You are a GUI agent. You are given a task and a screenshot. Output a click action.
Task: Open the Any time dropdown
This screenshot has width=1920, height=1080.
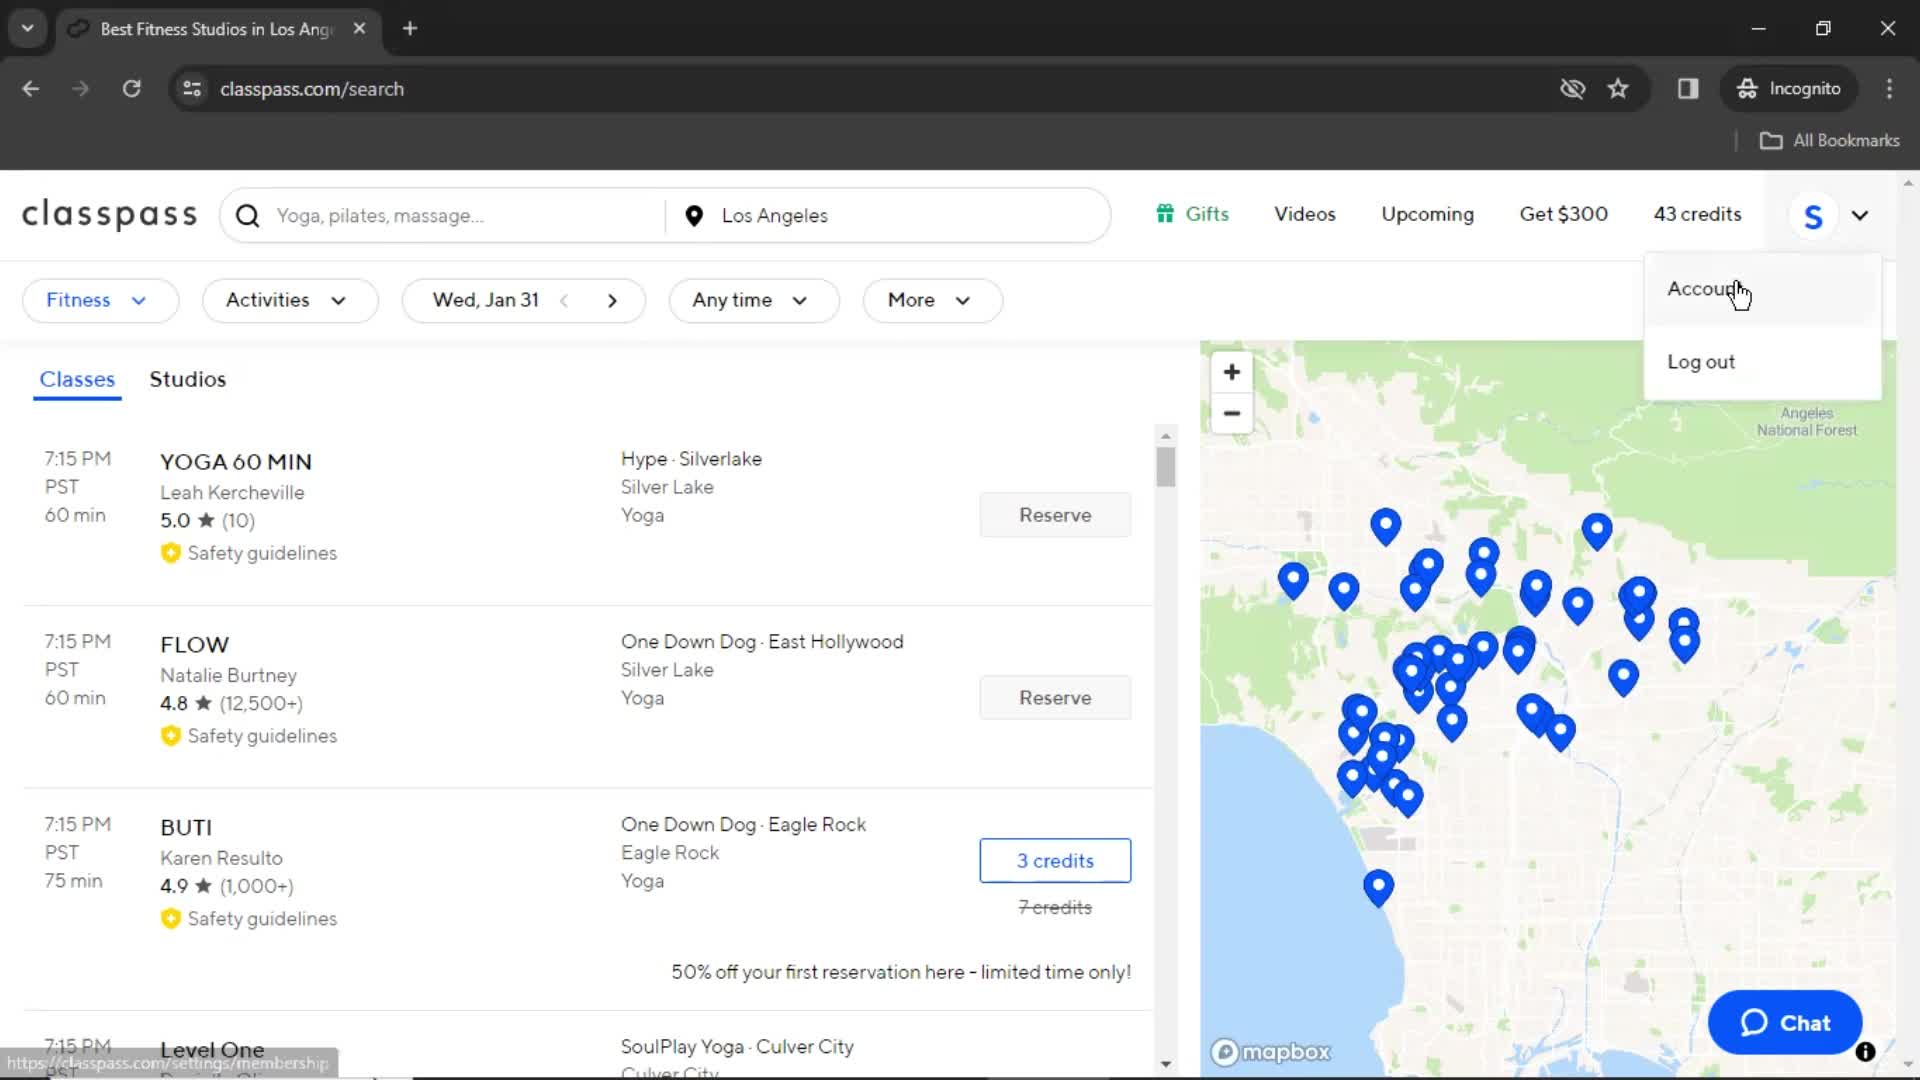(753, 301)
